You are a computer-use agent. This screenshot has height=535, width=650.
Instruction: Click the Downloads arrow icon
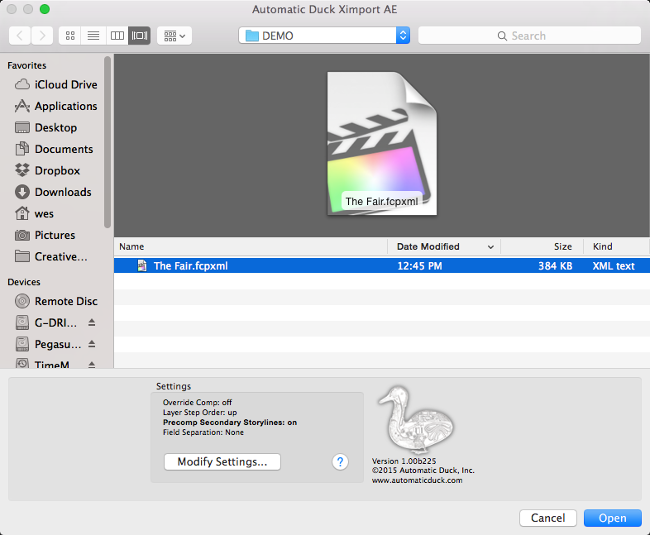point(22,192)
